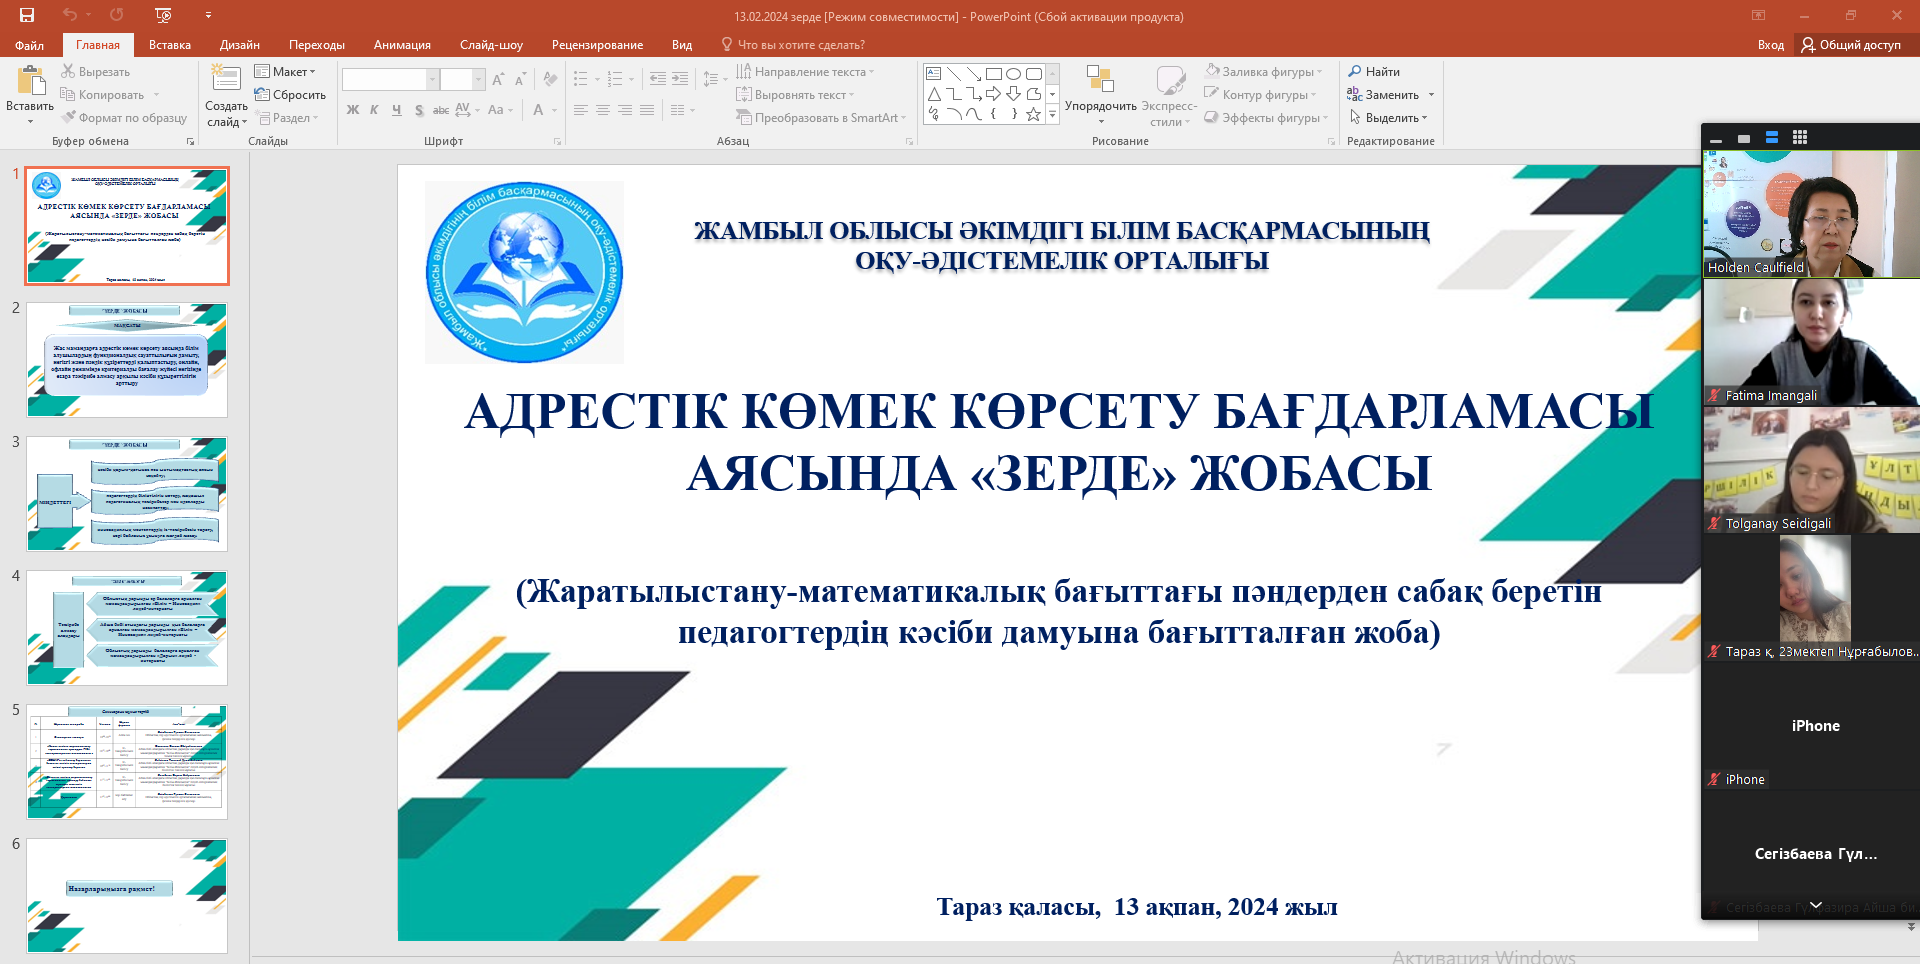Select the down block arrow shape
The image size is (1920, 964).
pos(1013,94)
